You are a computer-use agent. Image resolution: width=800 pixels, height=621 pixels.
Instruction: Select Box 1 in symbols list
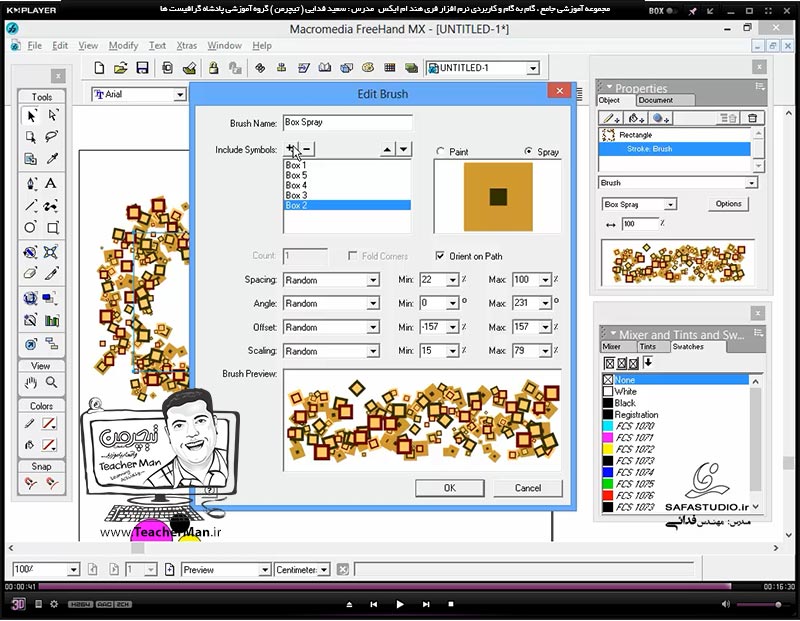[347, 165]
